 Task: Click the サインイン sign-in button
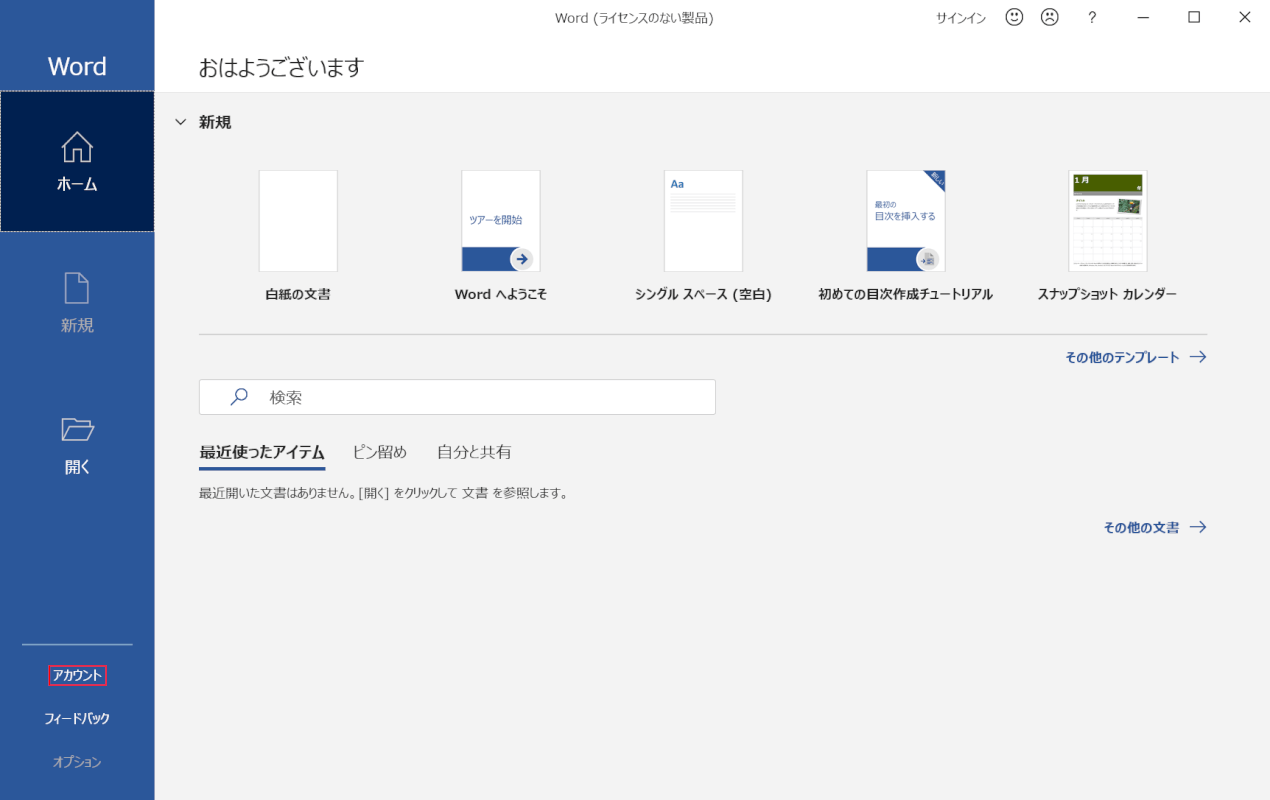click(x=960, y=18)
